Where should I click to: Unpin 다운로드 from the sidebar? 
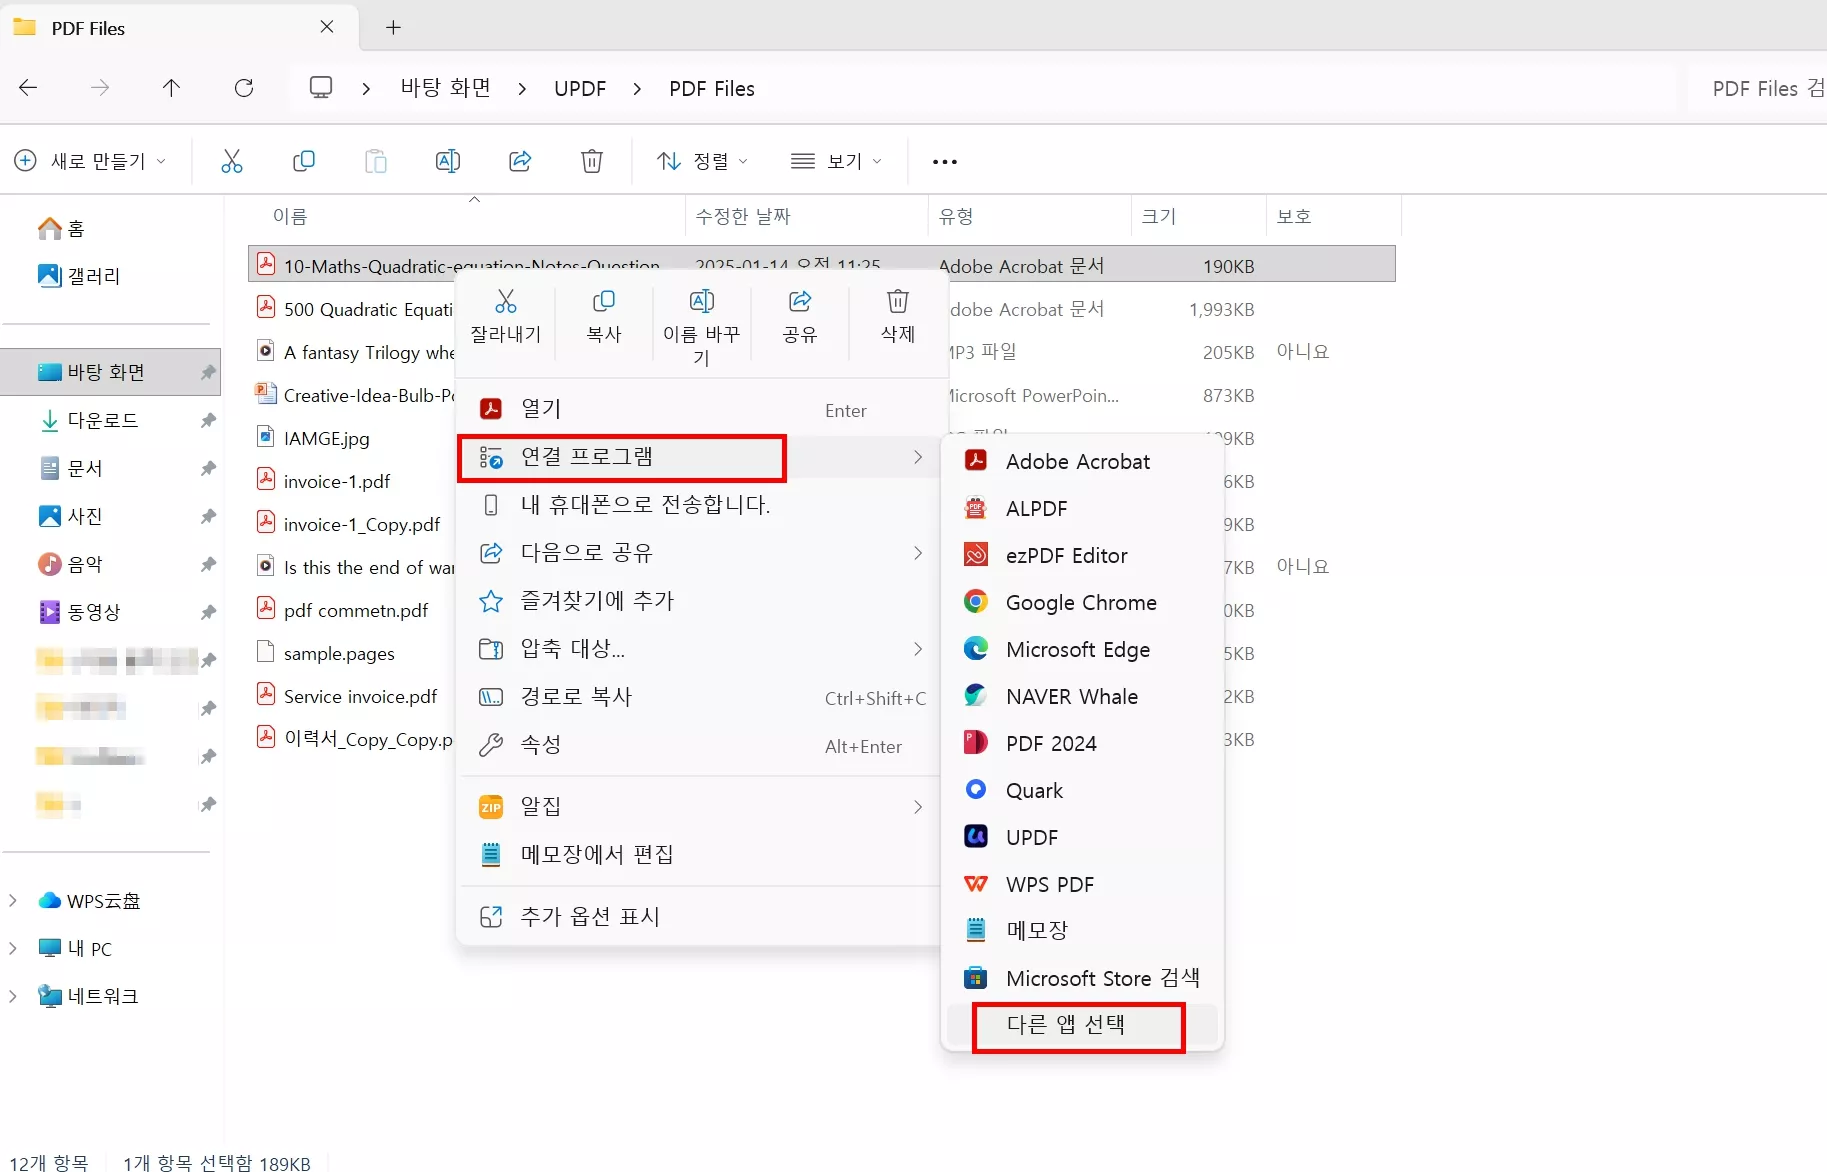(207, 421)
